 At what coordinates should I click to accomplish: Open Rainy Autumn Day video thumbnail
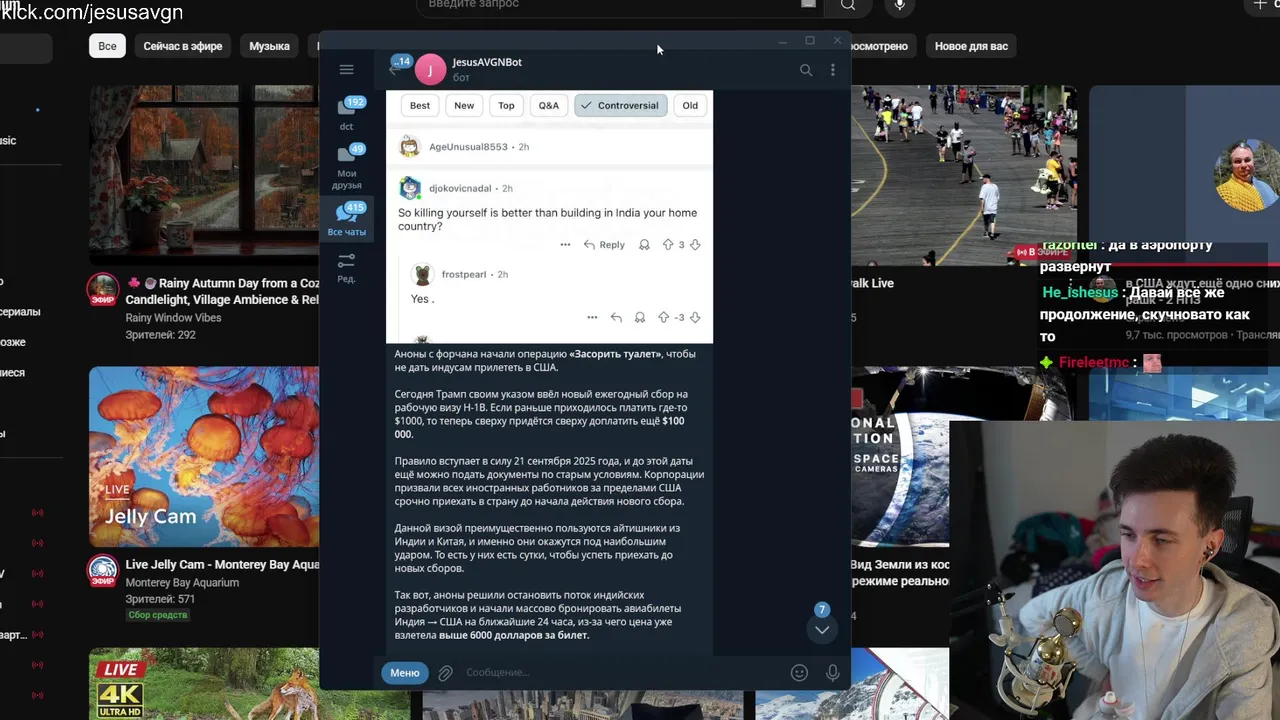click(x=204, y=175)
